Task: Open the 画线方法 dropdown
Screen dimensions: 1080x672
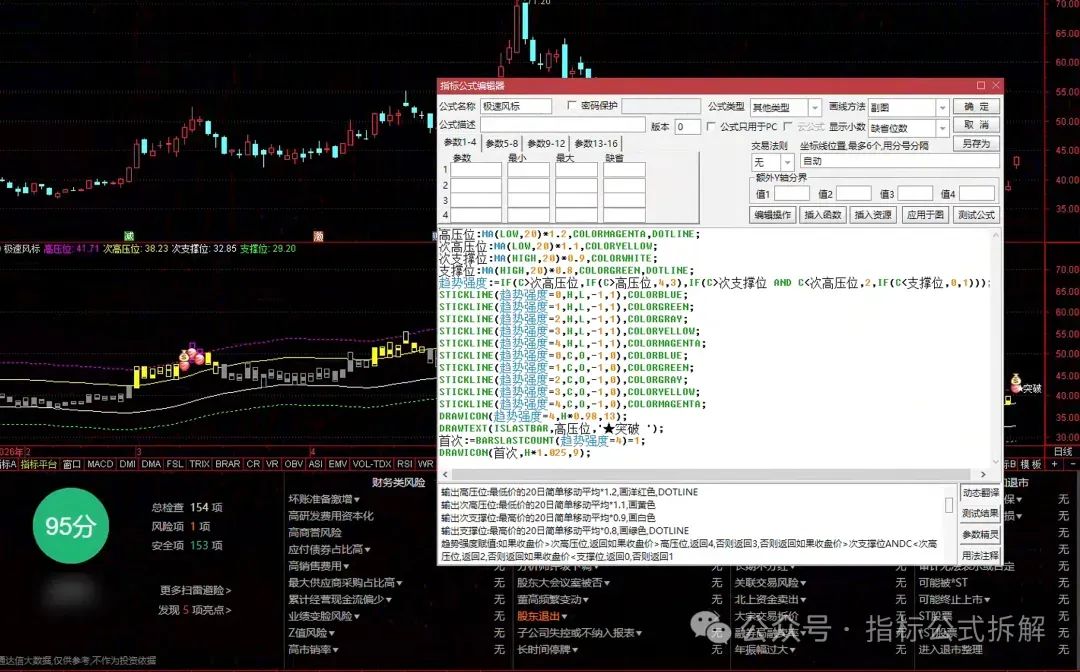Action: pyautogui.click(x=942, y=107)
